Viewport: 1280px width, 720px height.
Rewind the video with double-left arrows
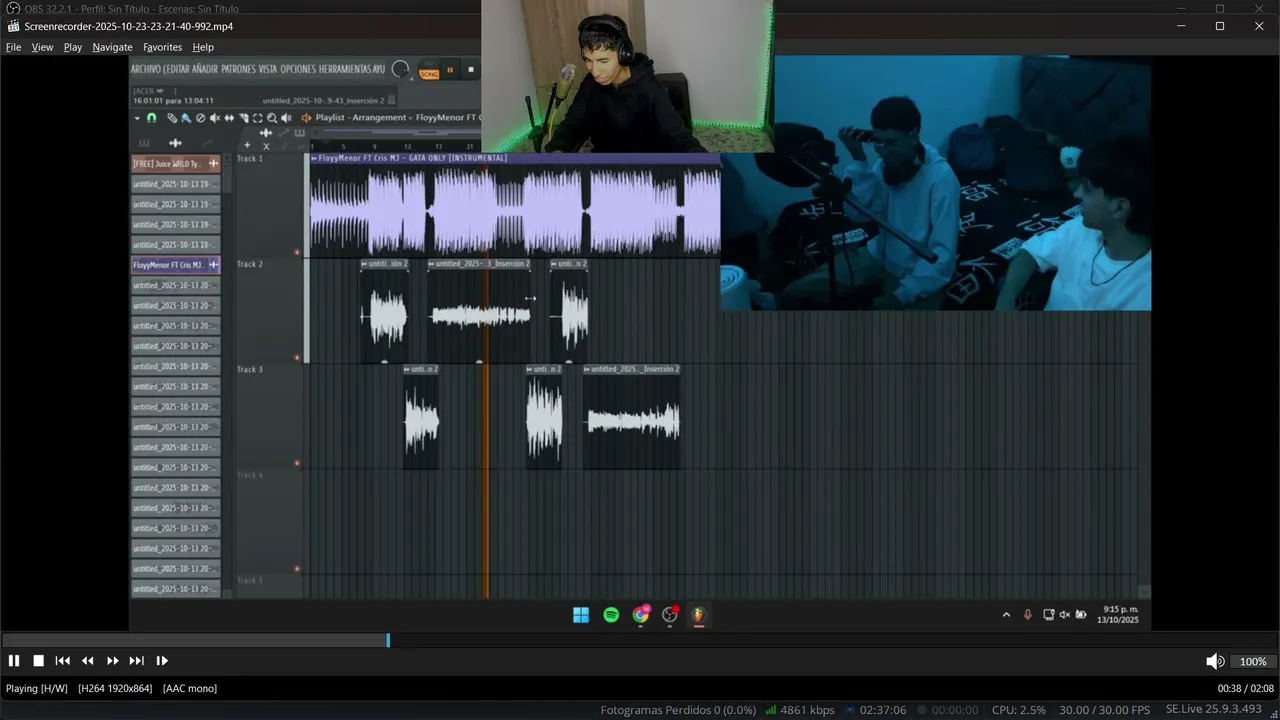click(87, 661)
